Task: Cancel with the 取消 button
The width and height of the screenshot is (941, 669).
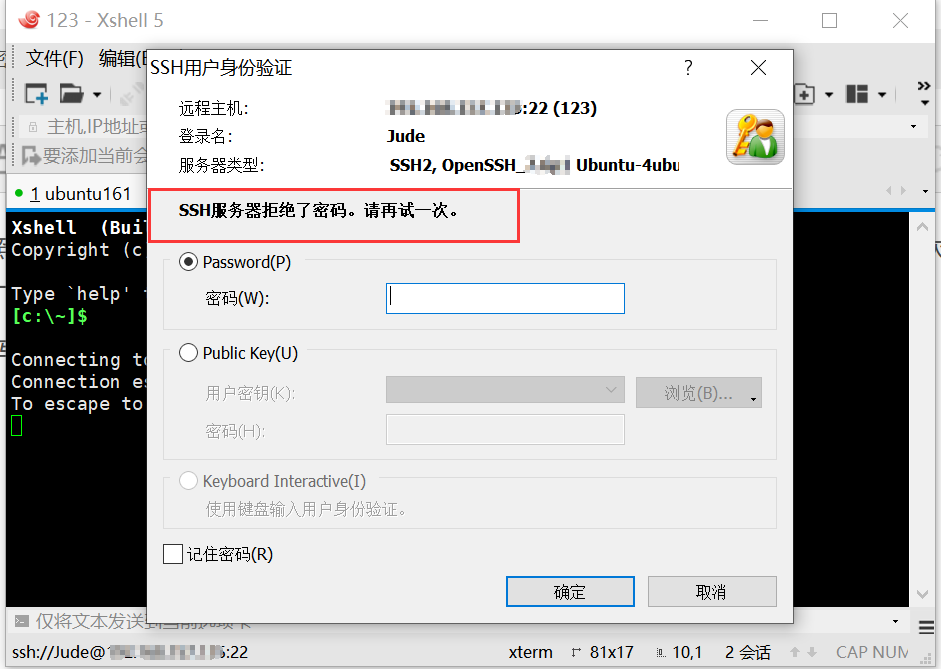Action: click(x=712, y=592)
